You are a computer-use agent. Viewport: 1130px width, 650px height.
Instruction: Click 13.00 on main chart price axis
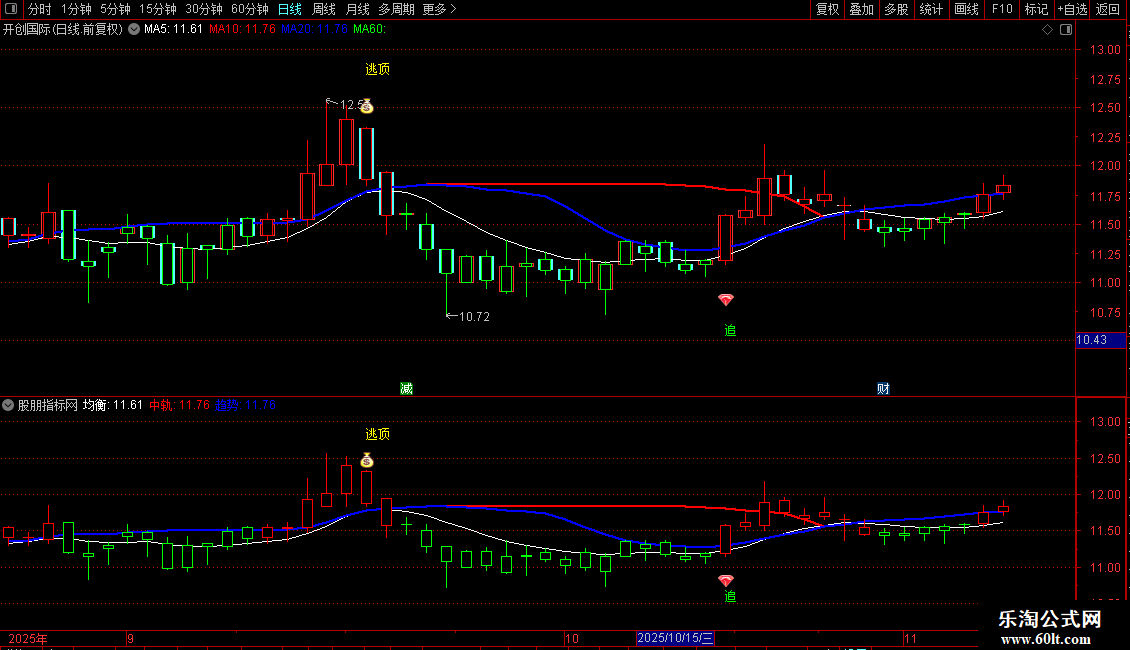pyautogui.click(x=1105, y=50)
